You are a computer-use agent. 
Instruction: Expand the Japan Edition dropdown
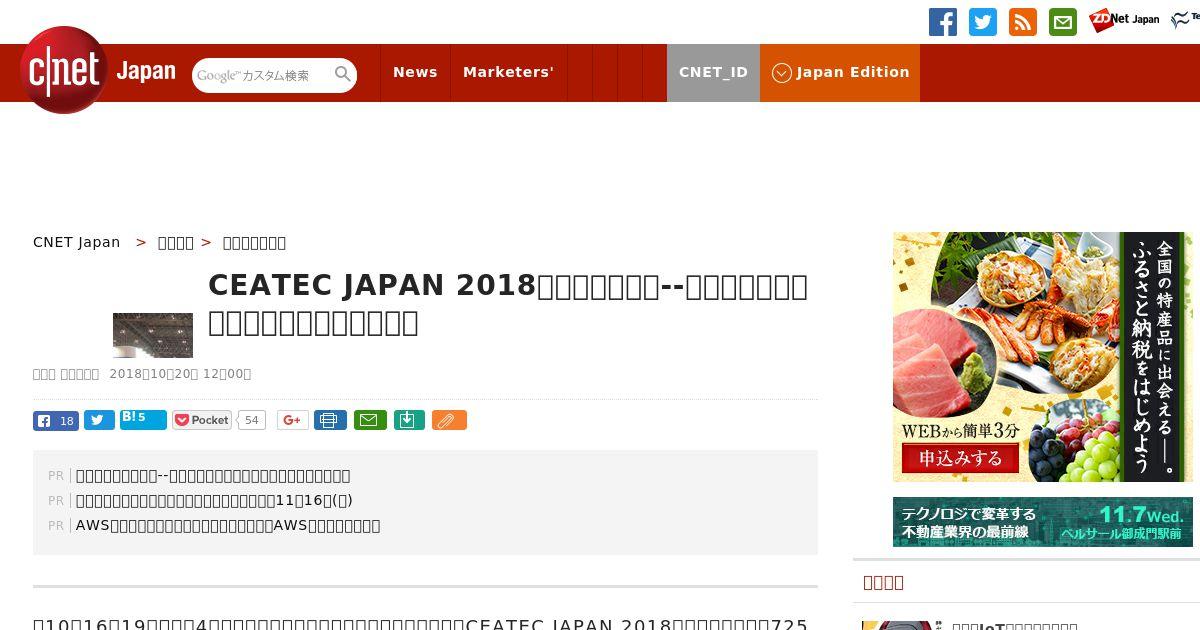click(840, 72)
